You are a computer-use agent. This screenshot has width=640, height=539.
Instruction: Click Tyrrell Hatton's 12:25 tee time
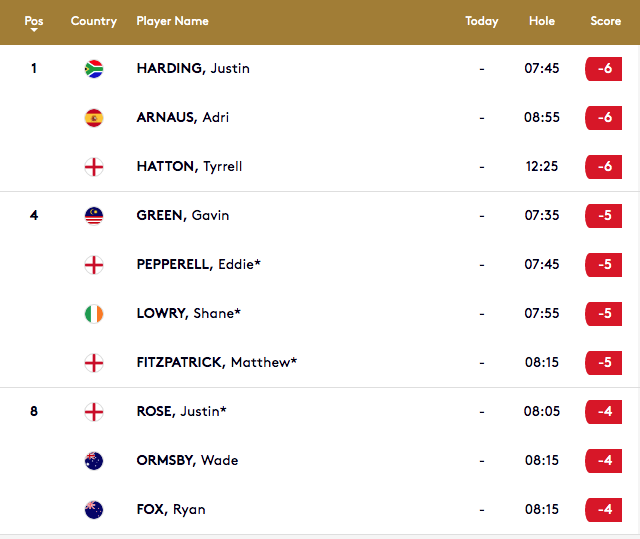[542, 166]
